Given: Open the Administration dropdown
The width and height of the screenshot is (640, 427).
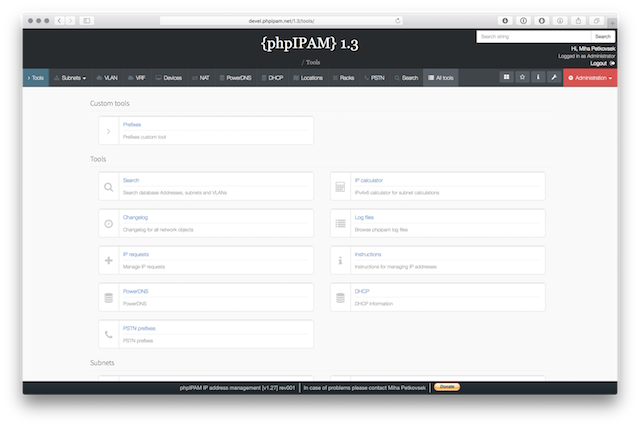Looking at the screenshot, I should pyautogui.click(x=590, y=77).
